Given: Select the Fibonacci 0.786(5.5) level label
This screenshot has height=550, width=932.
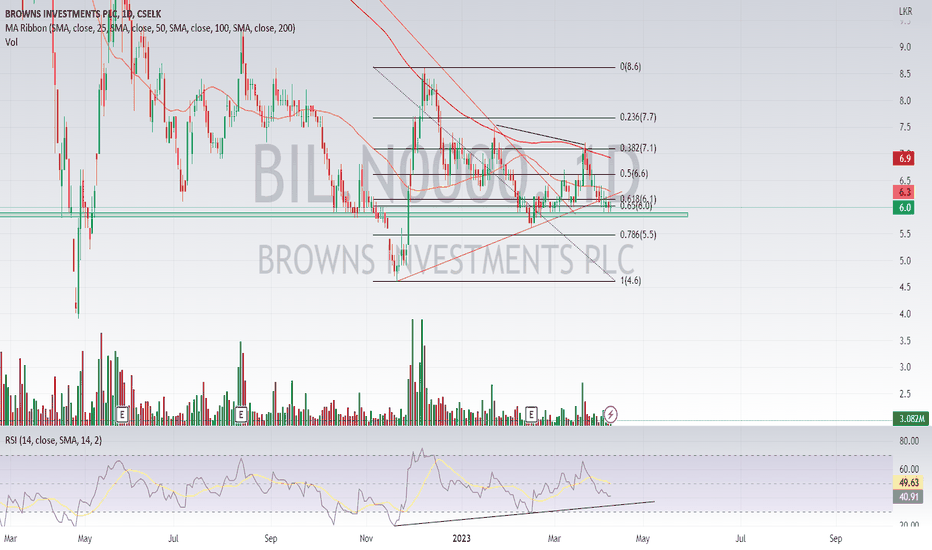Looking at the screenshot, I should click(638, 235).
